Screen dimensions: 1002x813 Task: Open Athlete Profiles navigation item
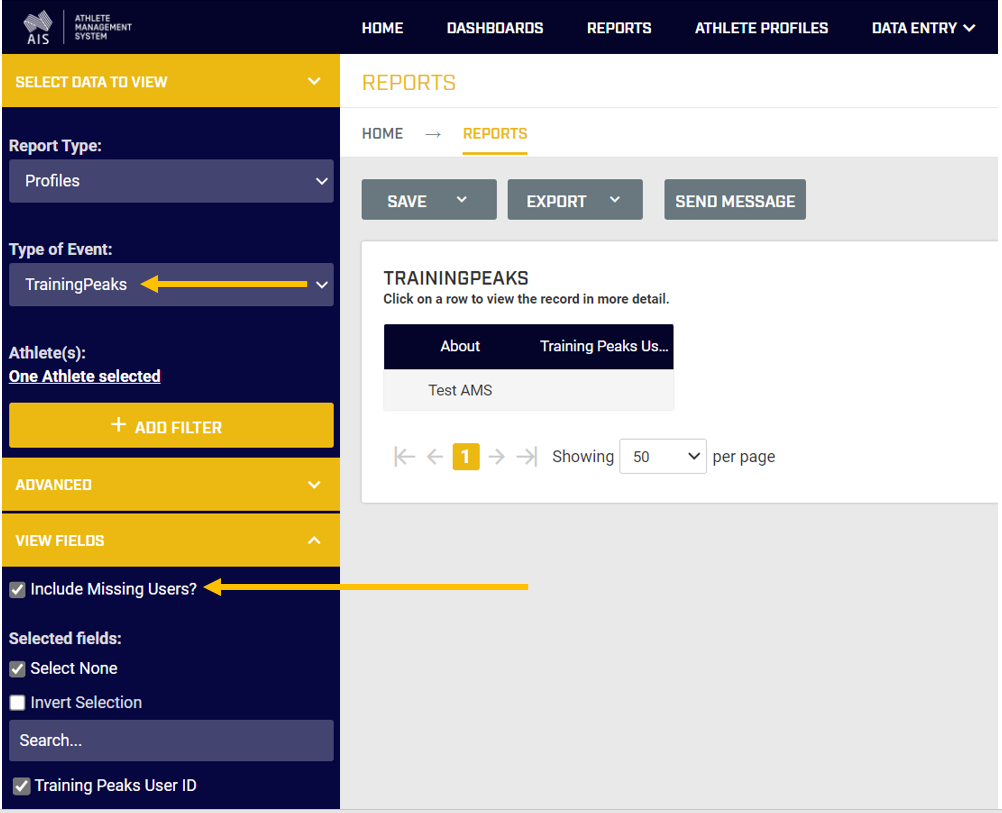[761, 28]
